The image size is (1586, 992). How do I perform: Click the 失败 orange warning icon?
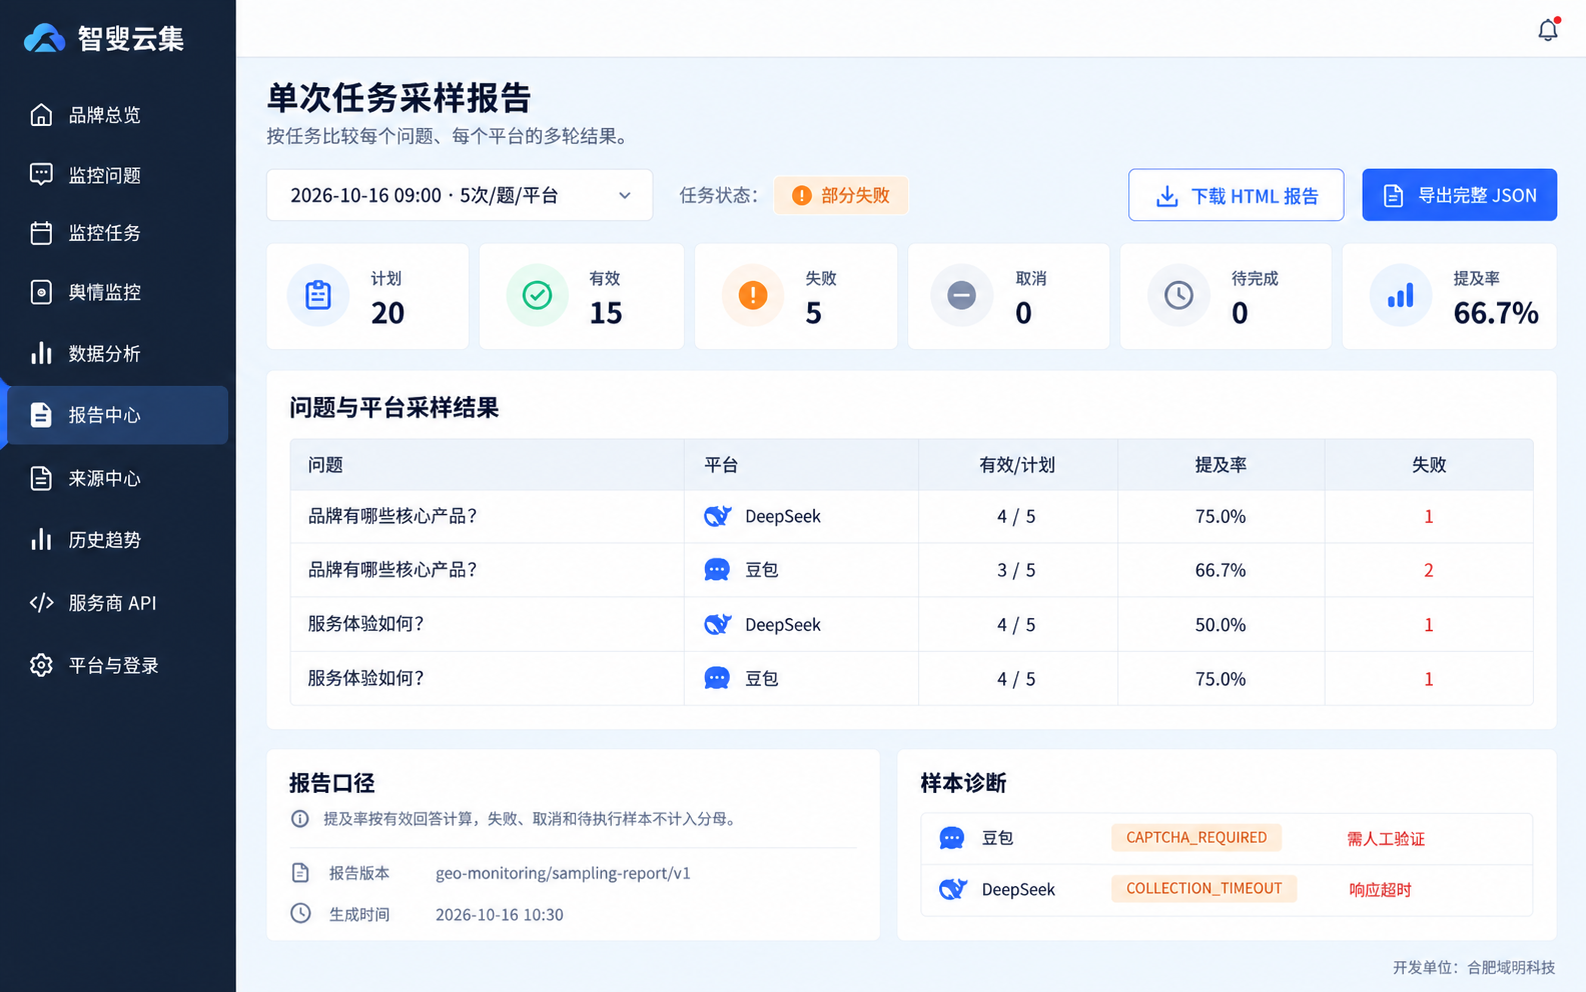[753, 295]
